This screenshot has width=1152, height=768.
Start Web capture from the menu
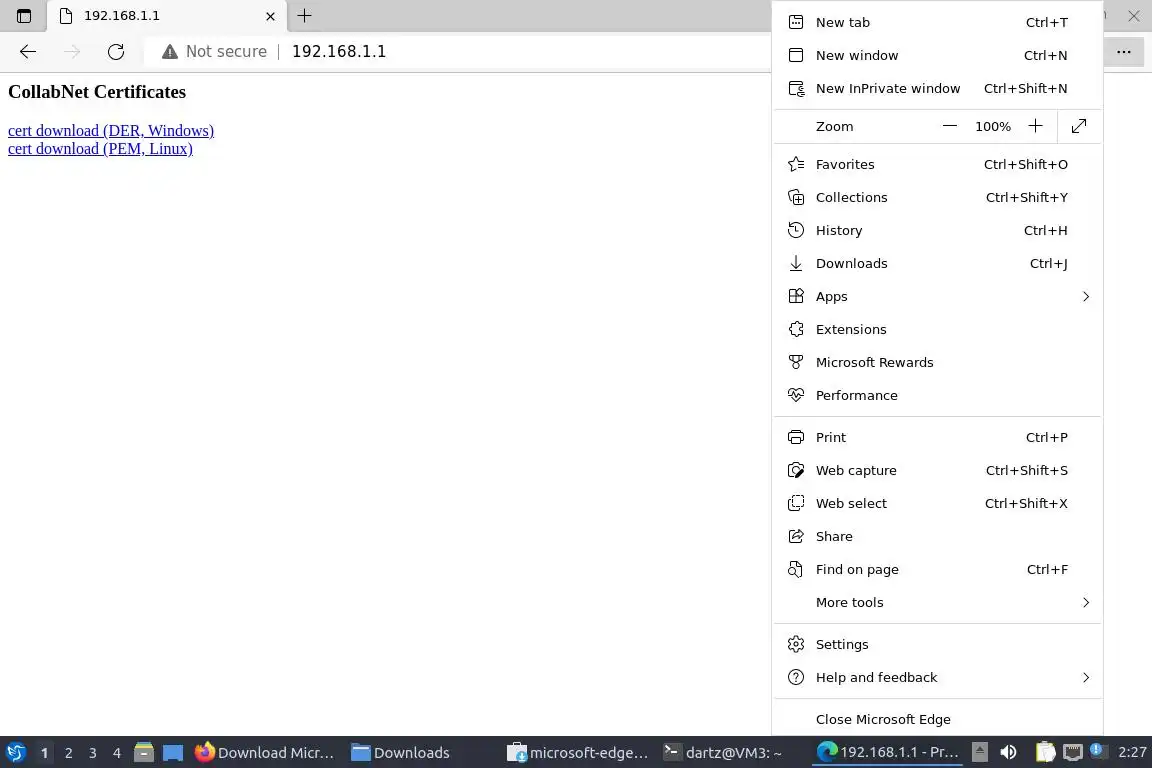click(x=937, y=471)
